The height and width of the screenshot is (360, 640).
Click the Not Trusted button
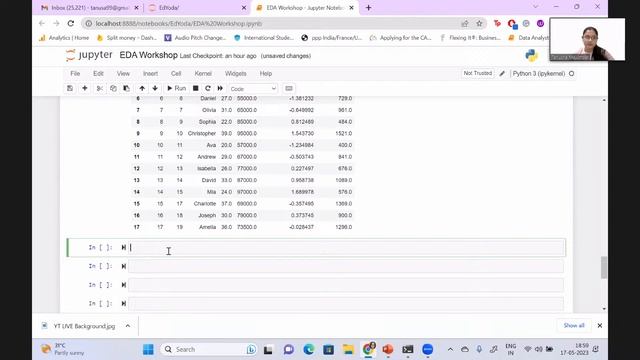(x=478, y=73)
